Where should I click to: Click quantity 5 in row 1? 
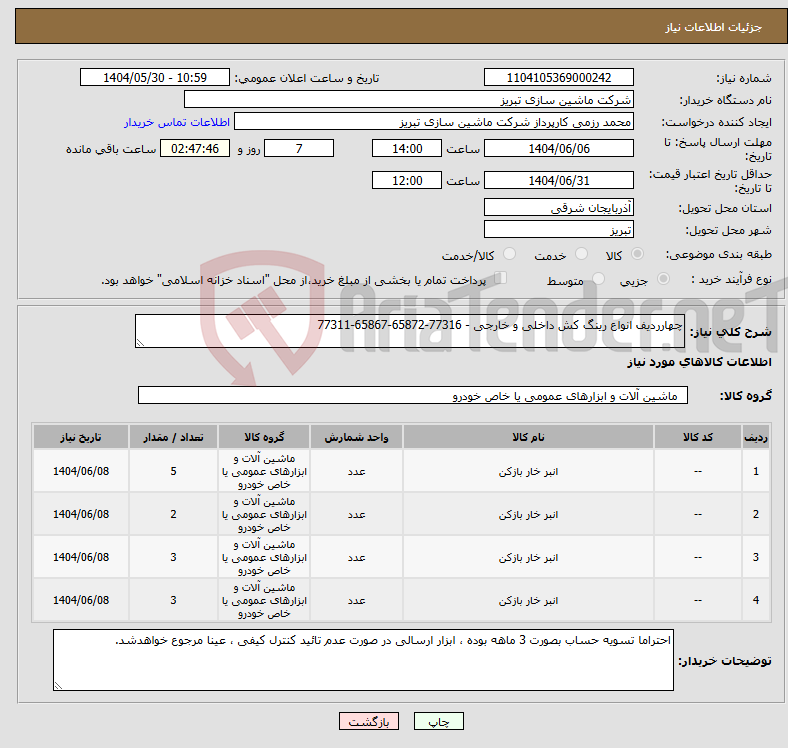(x=173, y=472)
